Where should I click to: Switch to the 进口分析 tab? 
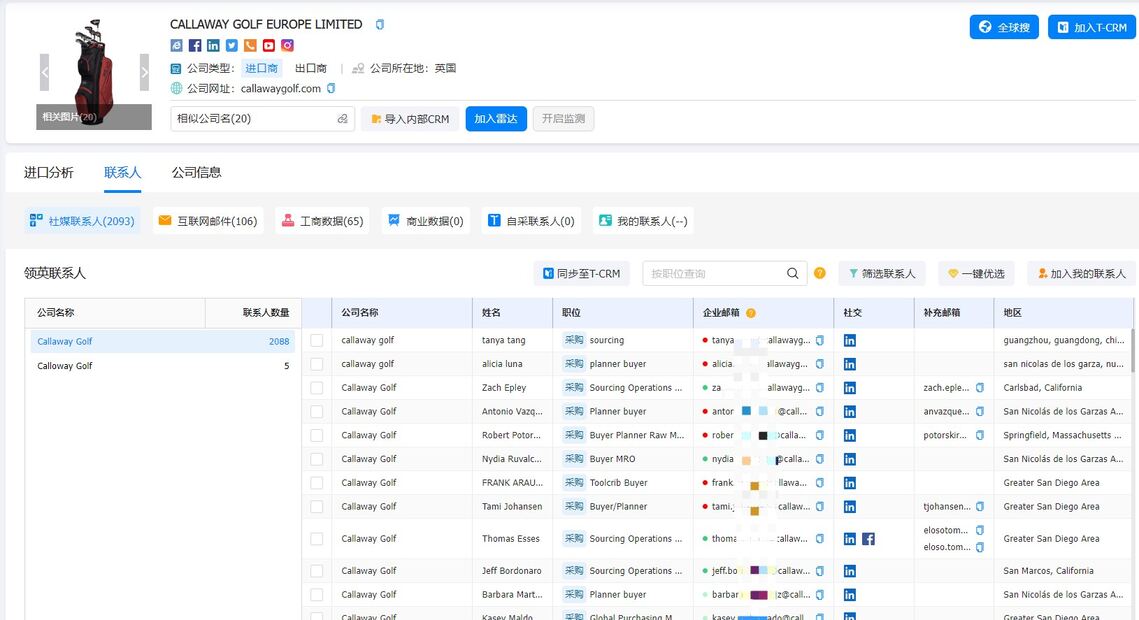49,173
